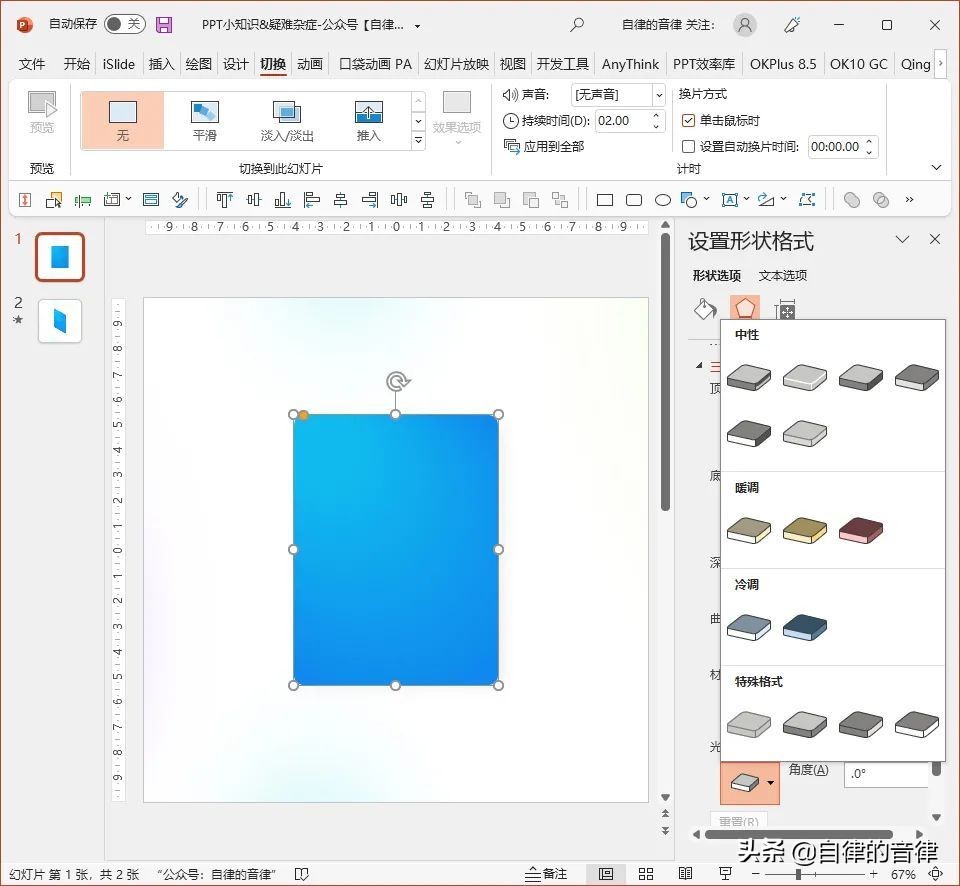The height and width of the screenshot is (886, 960).
Task: Click the 应用到全部 (Apply to All) button
Action: click(x=544, y=146)
